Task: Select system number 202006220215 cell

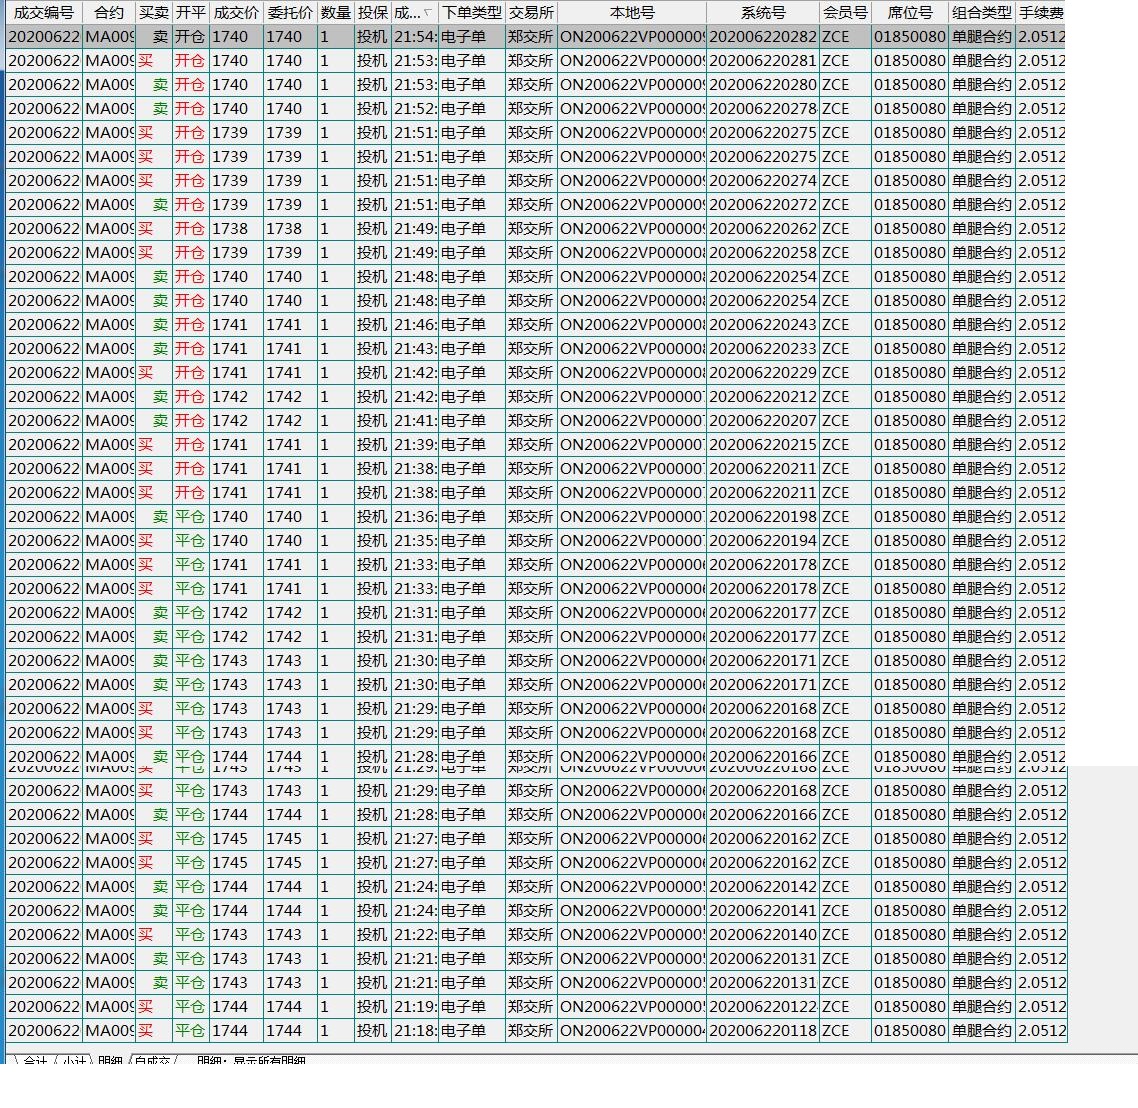Action: 763,444
